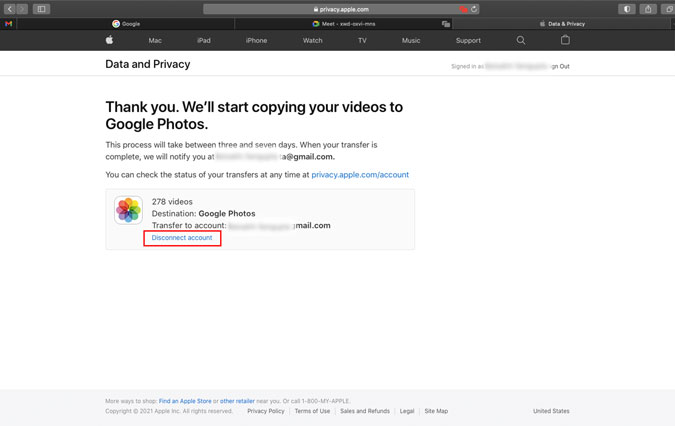675x426 pixels.
Task: Click the Data and Privacy page heading
Action: tap(148, 64)
